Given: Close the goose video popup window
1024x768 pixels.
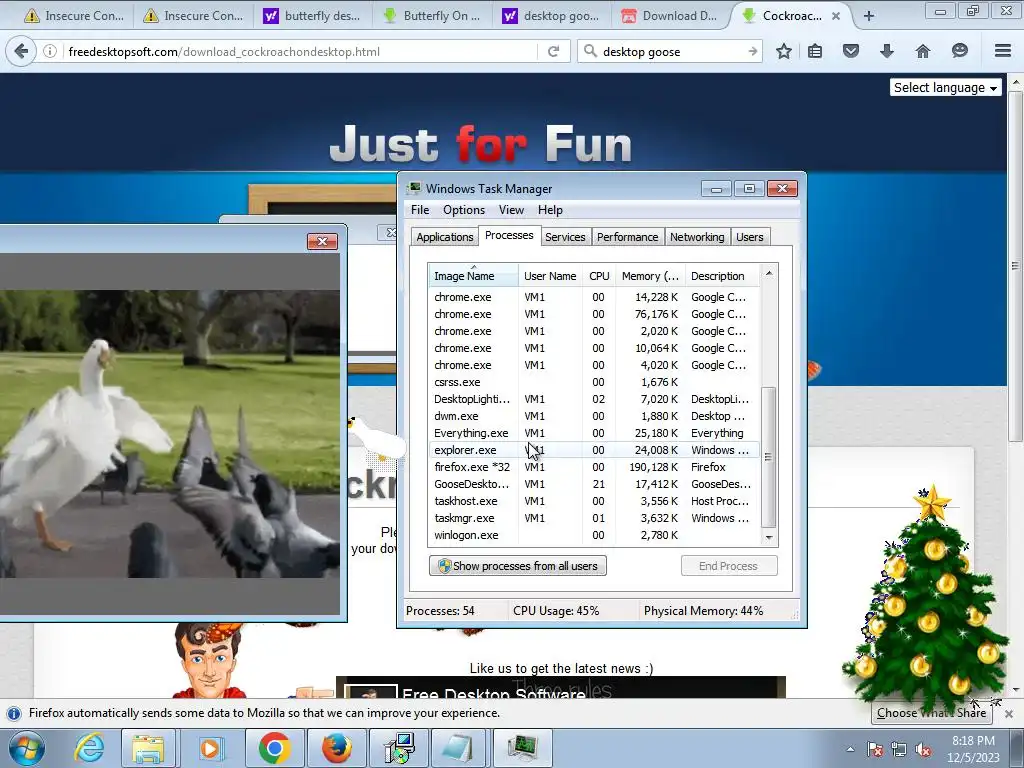Looking at the screenshot, I should [322, 241].
